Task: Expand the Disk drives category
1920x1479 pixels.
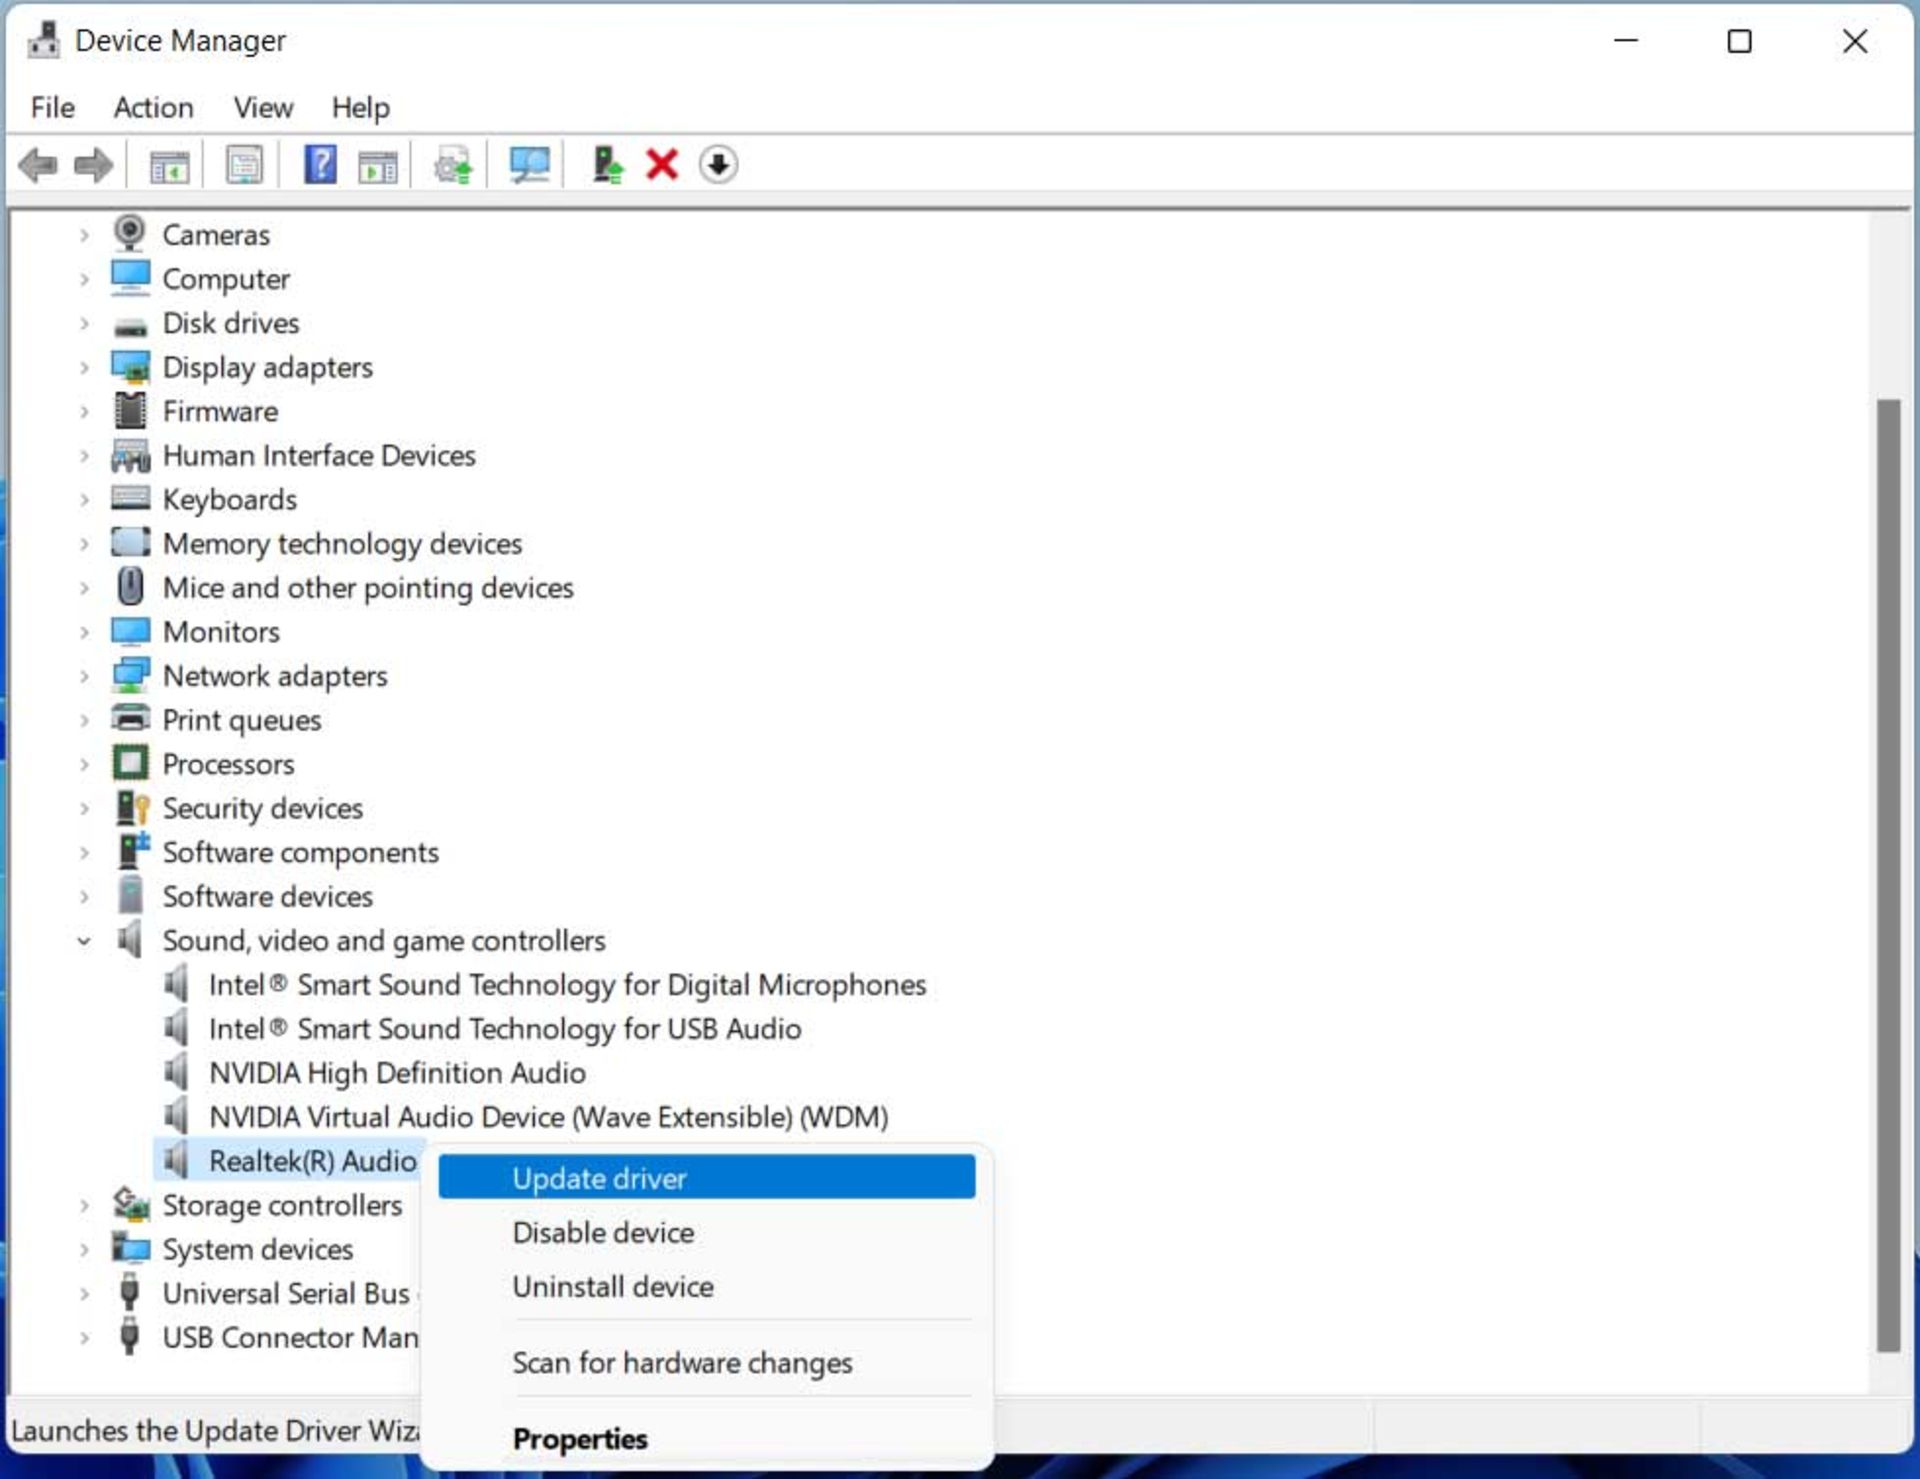Action: tap(84, 323)
